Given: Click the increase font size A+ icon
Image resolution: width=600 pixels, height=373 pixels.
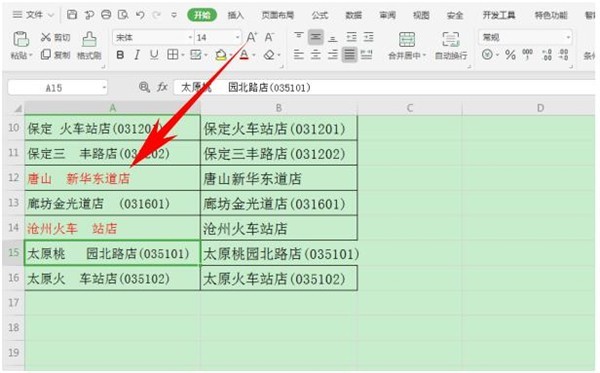Looking at the screenshot, I should pyautogui.click(x=251, y=37).
